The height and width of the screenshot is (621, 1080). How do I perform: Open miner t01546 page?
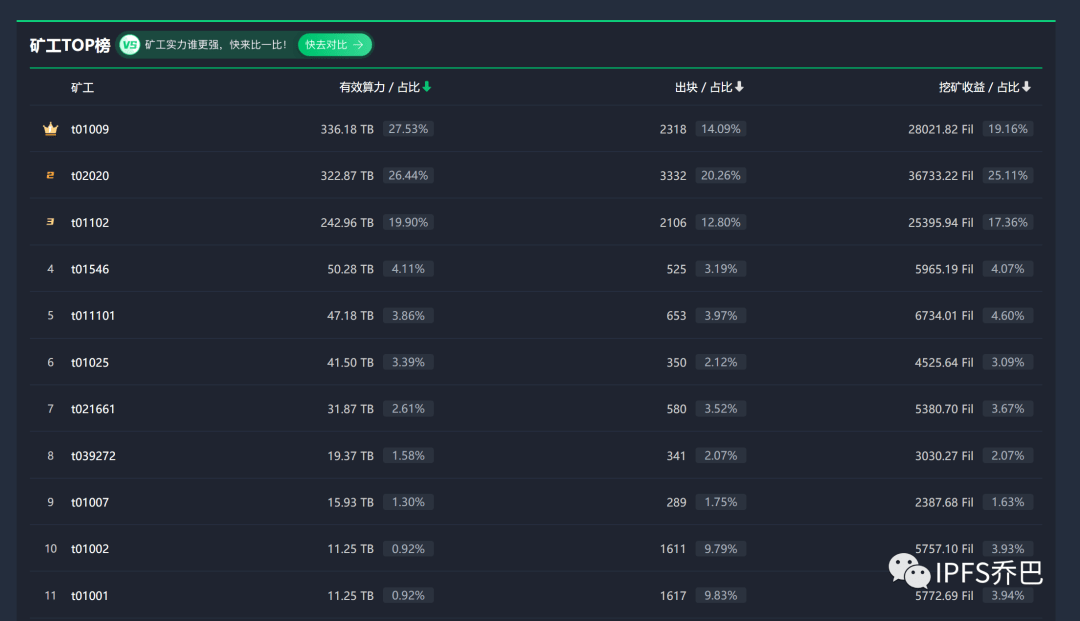[90, 269]
